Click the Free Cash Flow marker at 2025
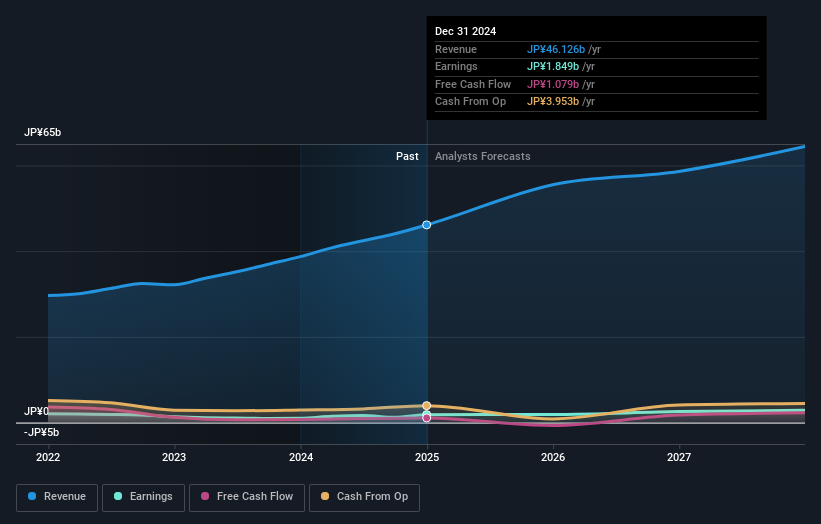Screen dimensions: 821x524 427,418
